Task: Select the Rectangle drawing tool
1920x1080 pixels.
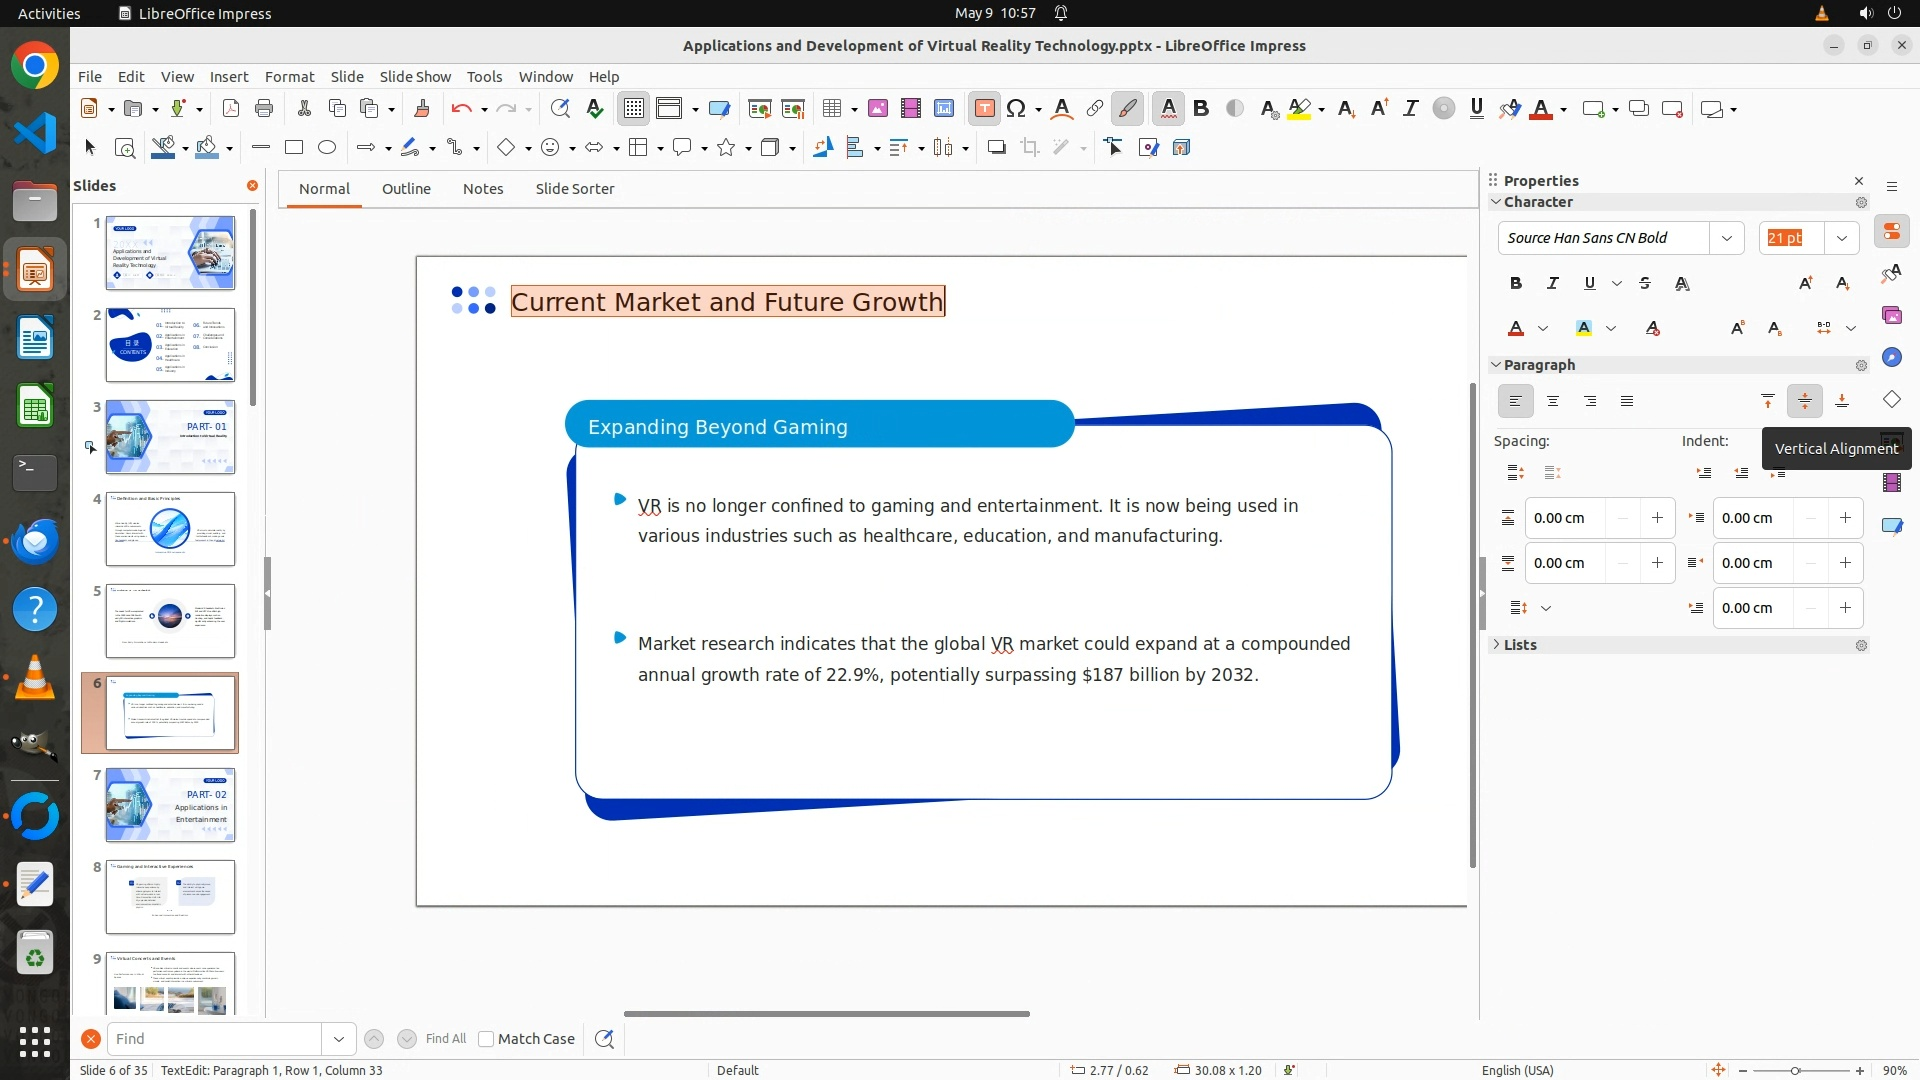Action: [x=294, y=148]
